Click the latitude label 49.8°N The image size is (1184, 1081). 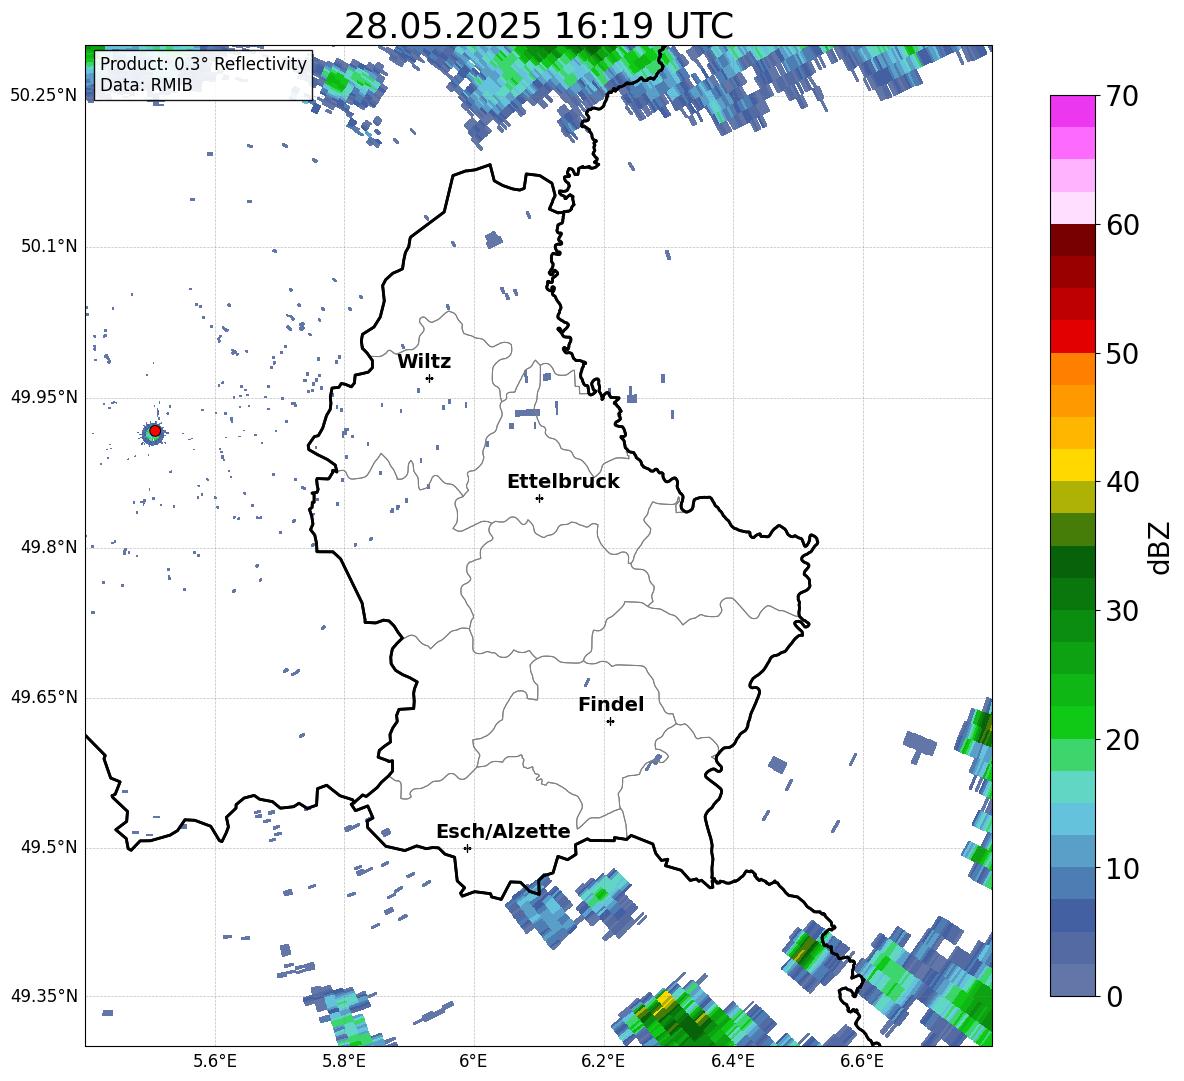coord(49,547)
